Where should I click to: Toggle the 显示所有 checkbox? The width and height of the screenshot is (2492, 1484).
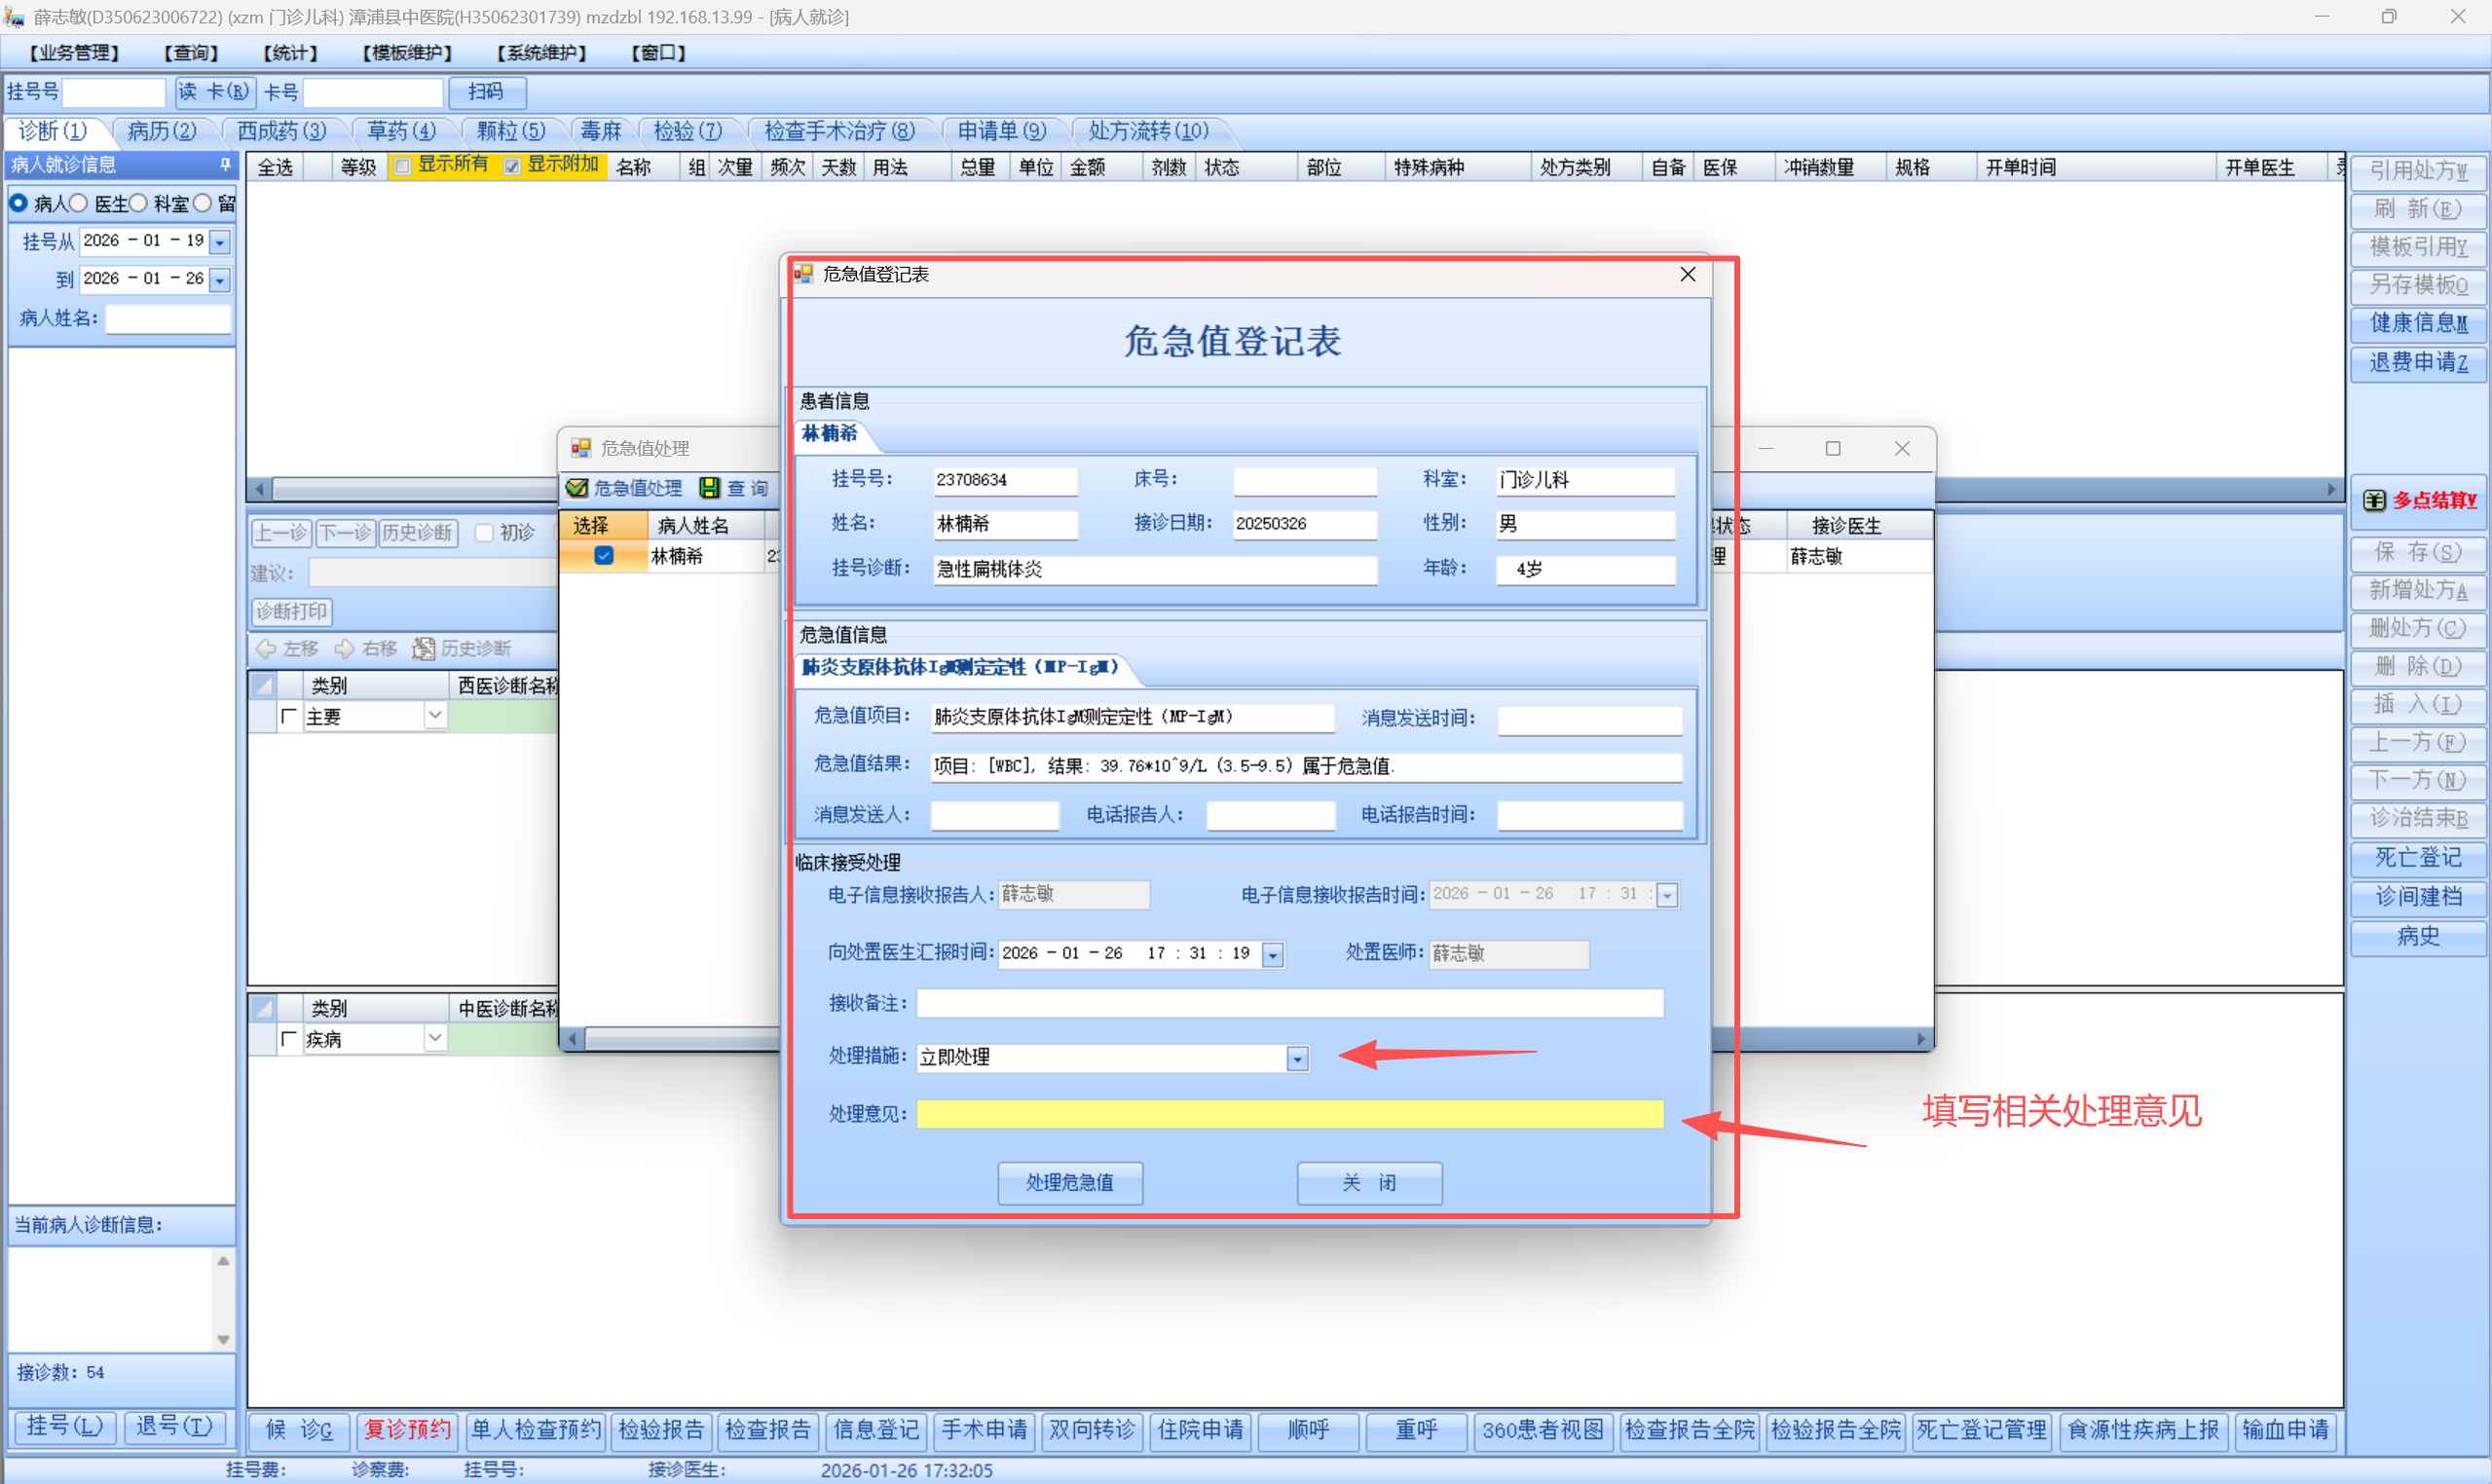[402, 166]
